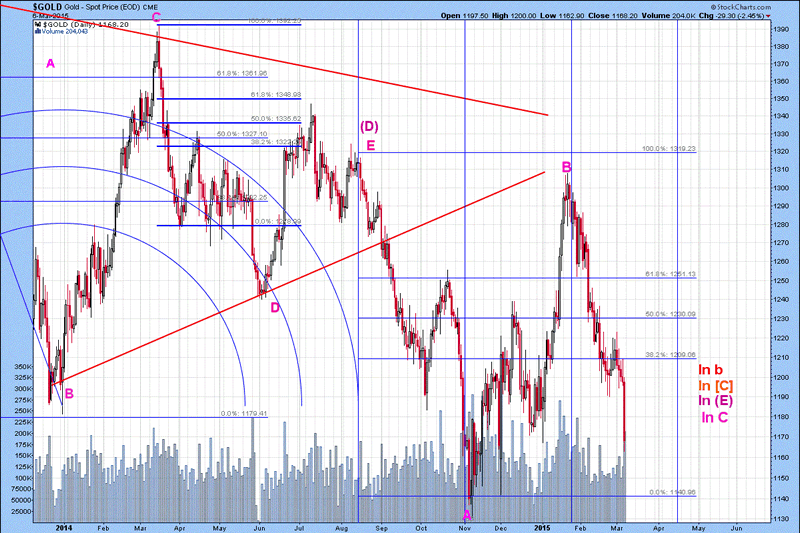Click the Oct label on the time axis
The width and height of the screenshot is (800, 533).
[x=421, y=528]
